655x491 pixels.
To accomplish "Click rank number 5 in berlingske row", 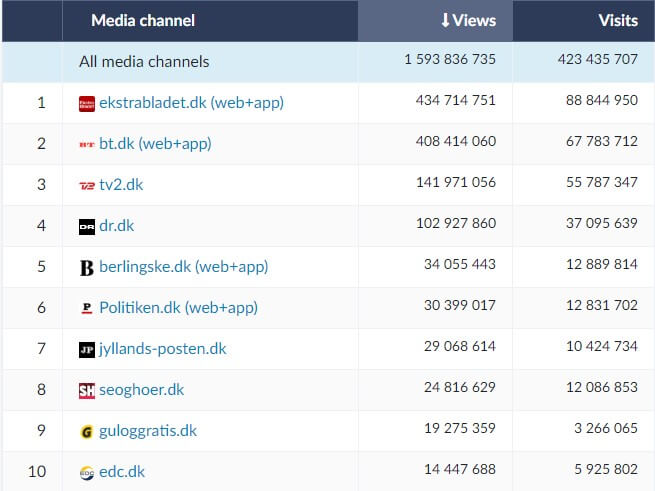I will [x=41, y=267].
